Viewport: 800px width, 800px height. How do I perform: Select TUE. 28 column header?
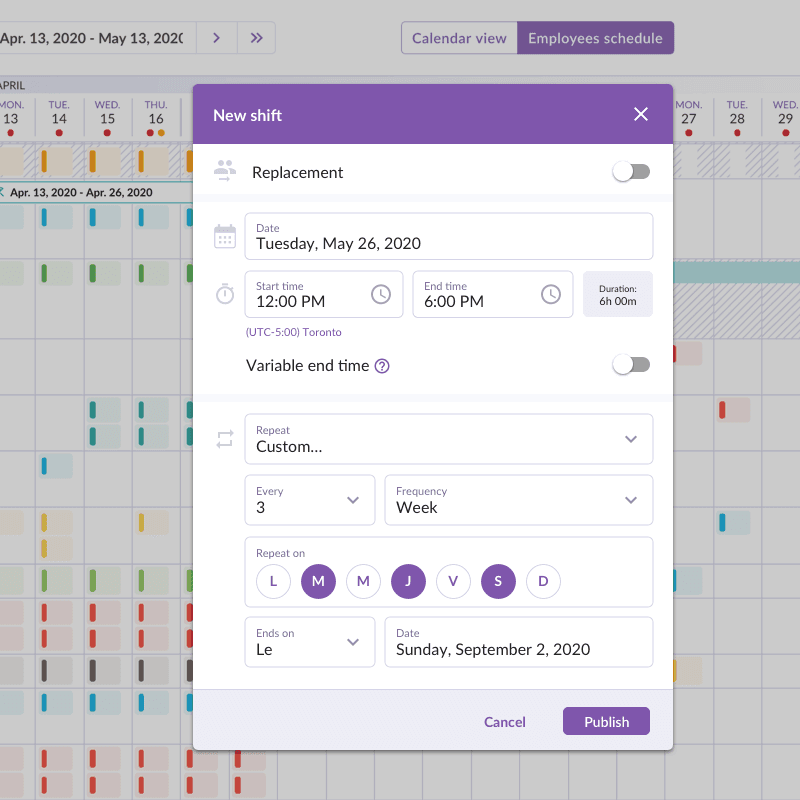[x=737, y=118]
